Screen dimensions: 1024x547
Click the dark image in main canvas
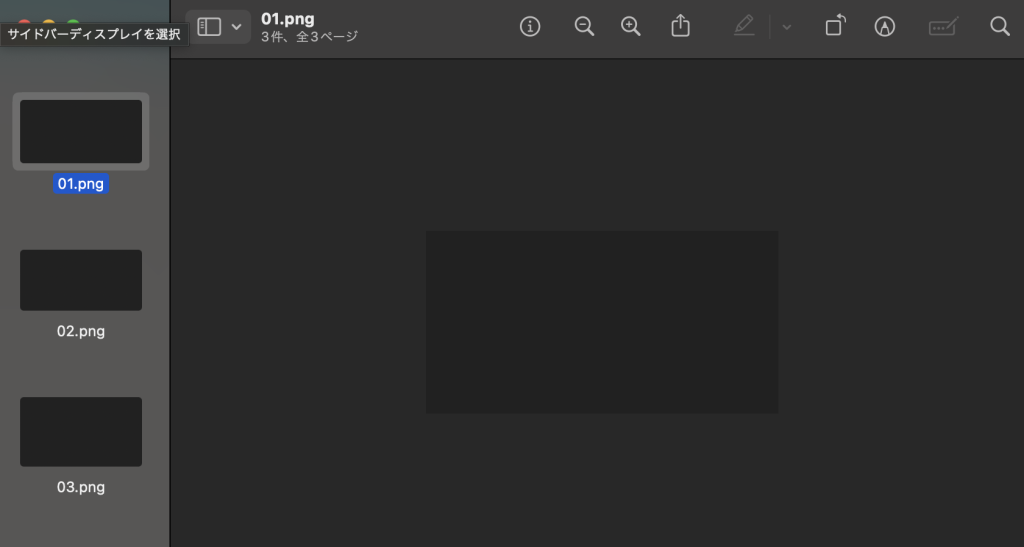coord(601,322)
